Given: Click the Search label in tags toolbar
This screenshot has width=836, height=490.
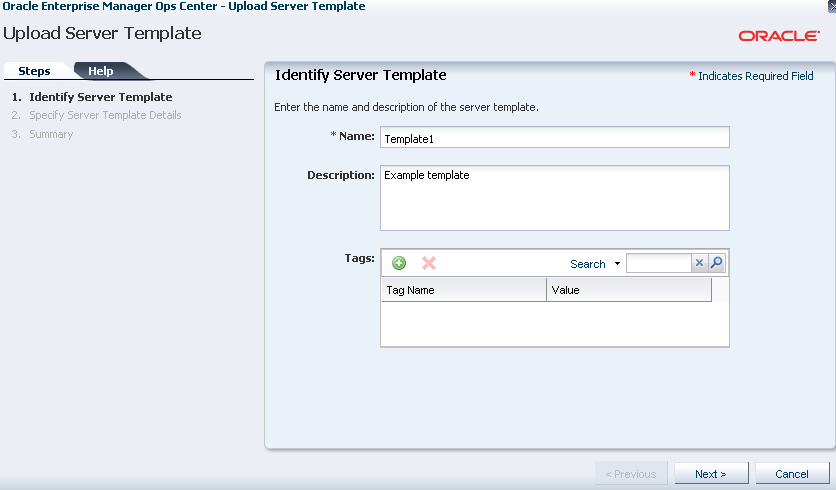Looking at the screenshot, I should [588, 264].
